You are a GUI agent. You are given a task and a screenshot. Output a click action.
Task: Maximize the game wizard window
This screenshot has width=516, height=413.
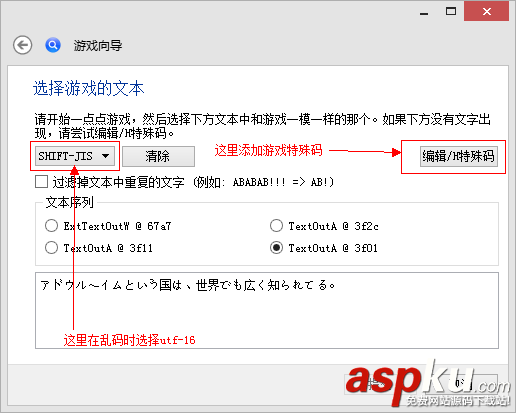[451, 12]
